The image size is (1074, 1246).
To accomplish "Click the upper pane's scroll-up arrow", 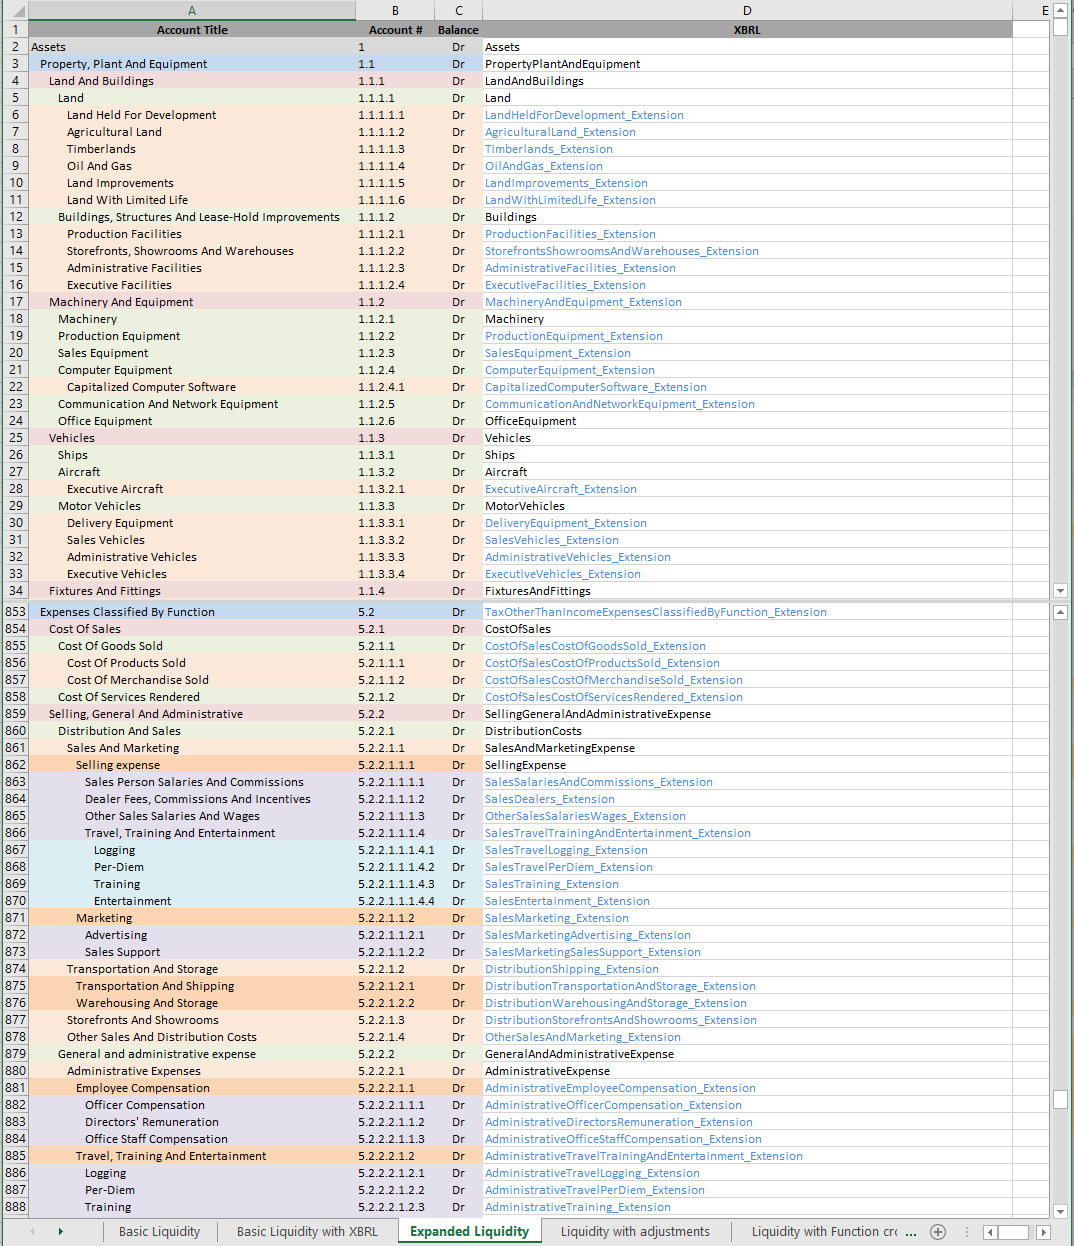I will click(x=1061, y=10).
